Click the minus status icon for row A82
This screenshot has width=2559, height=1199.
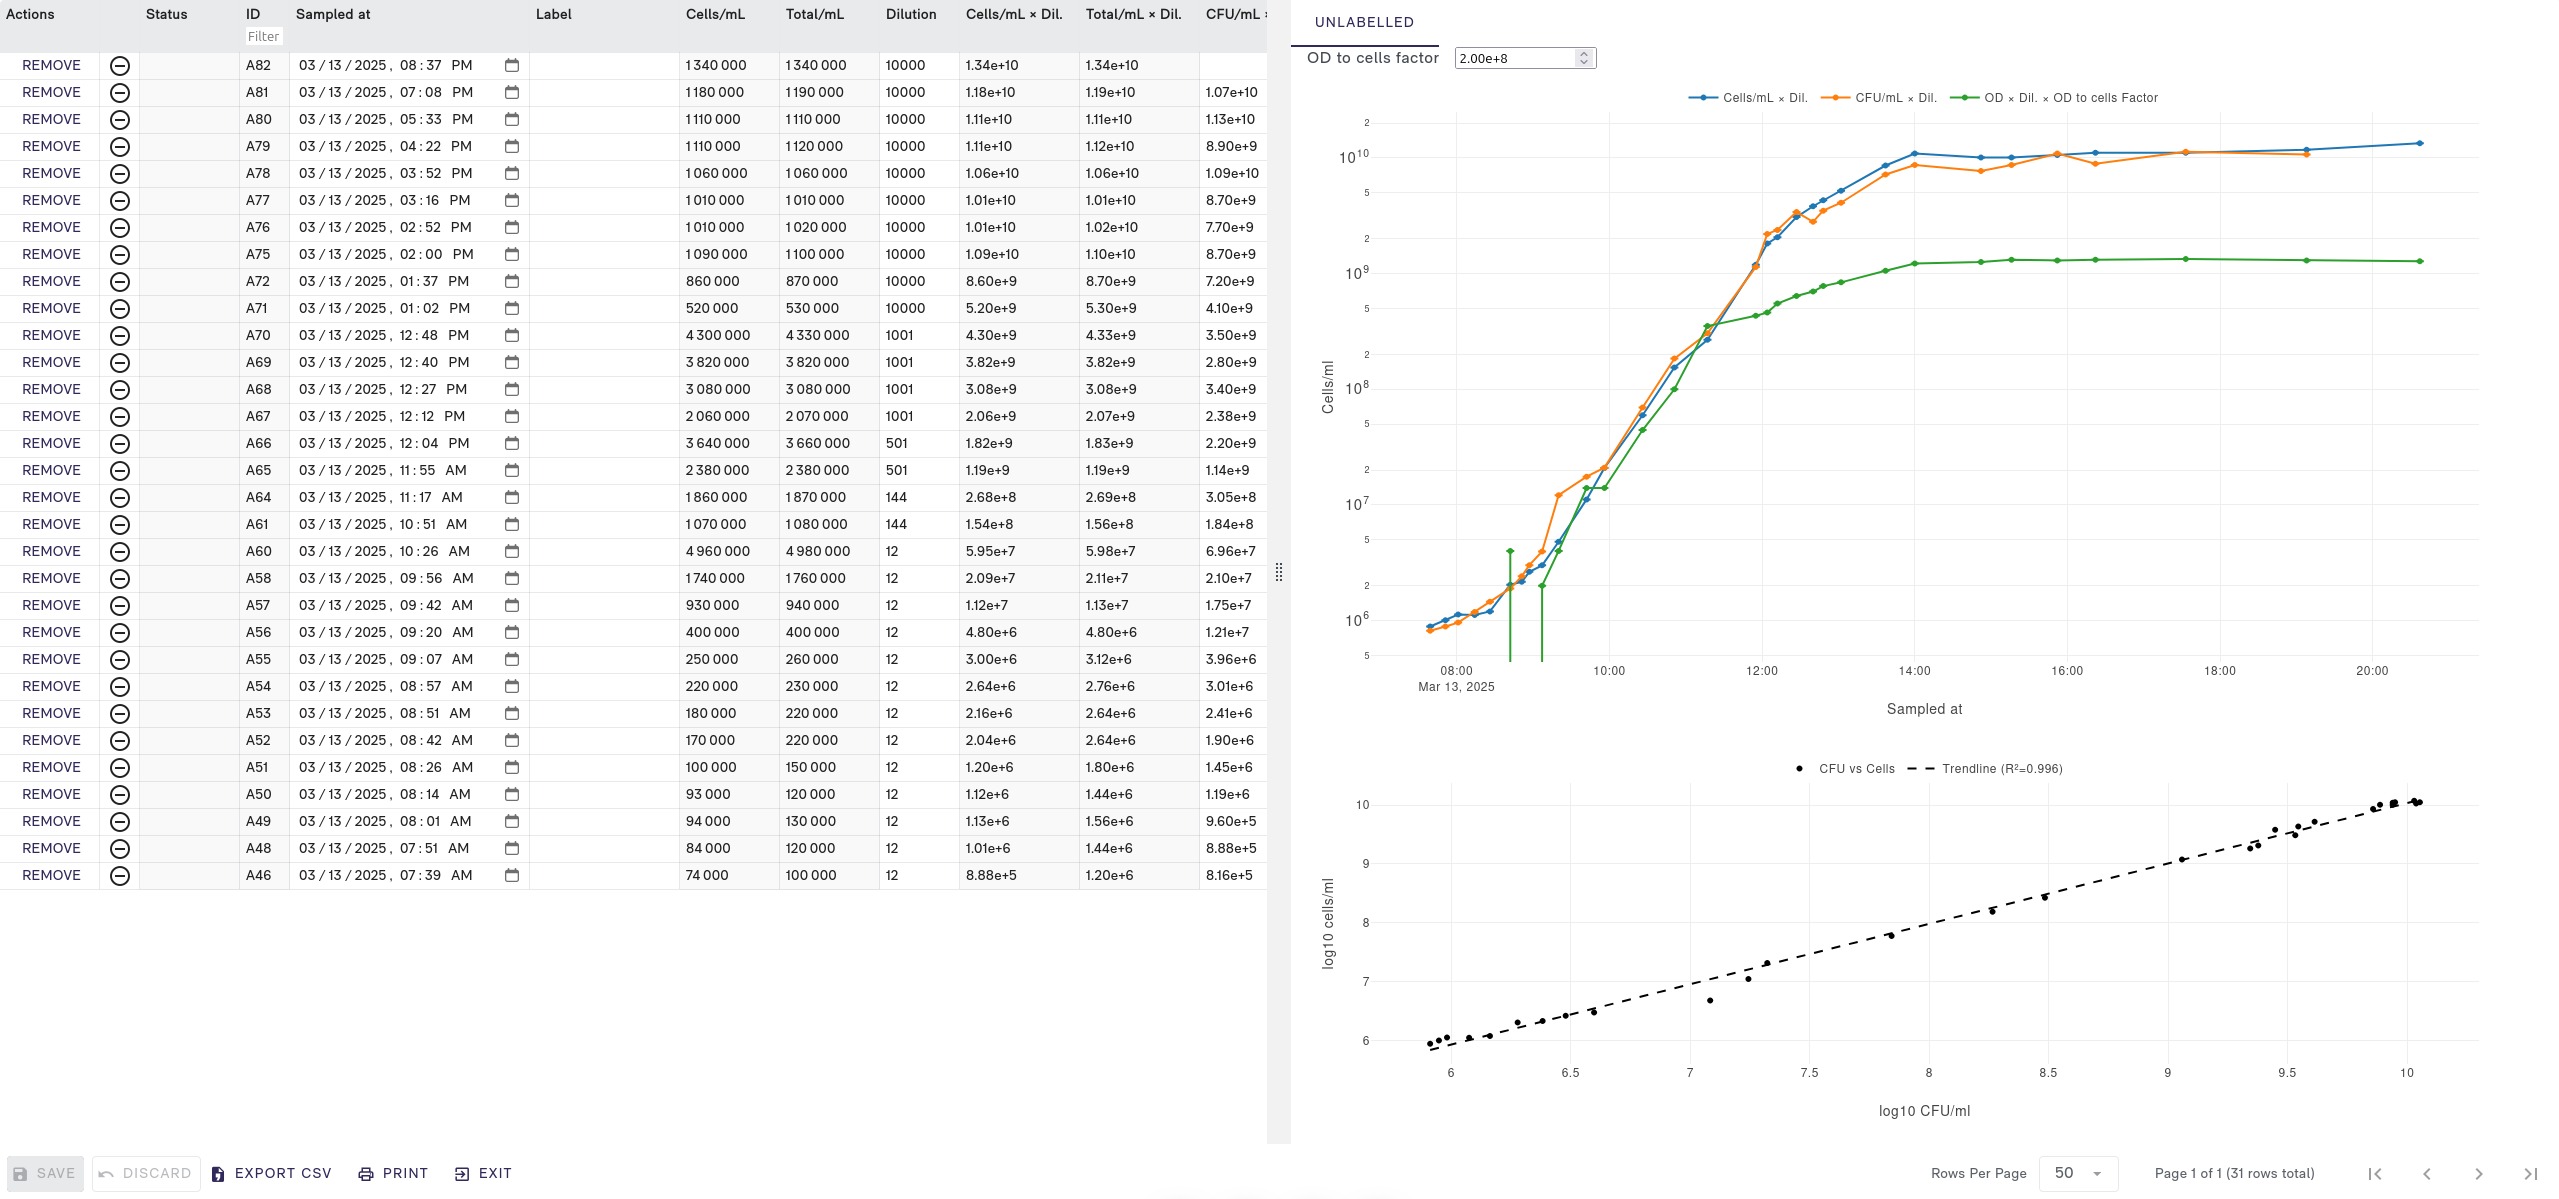coord(119,66)
